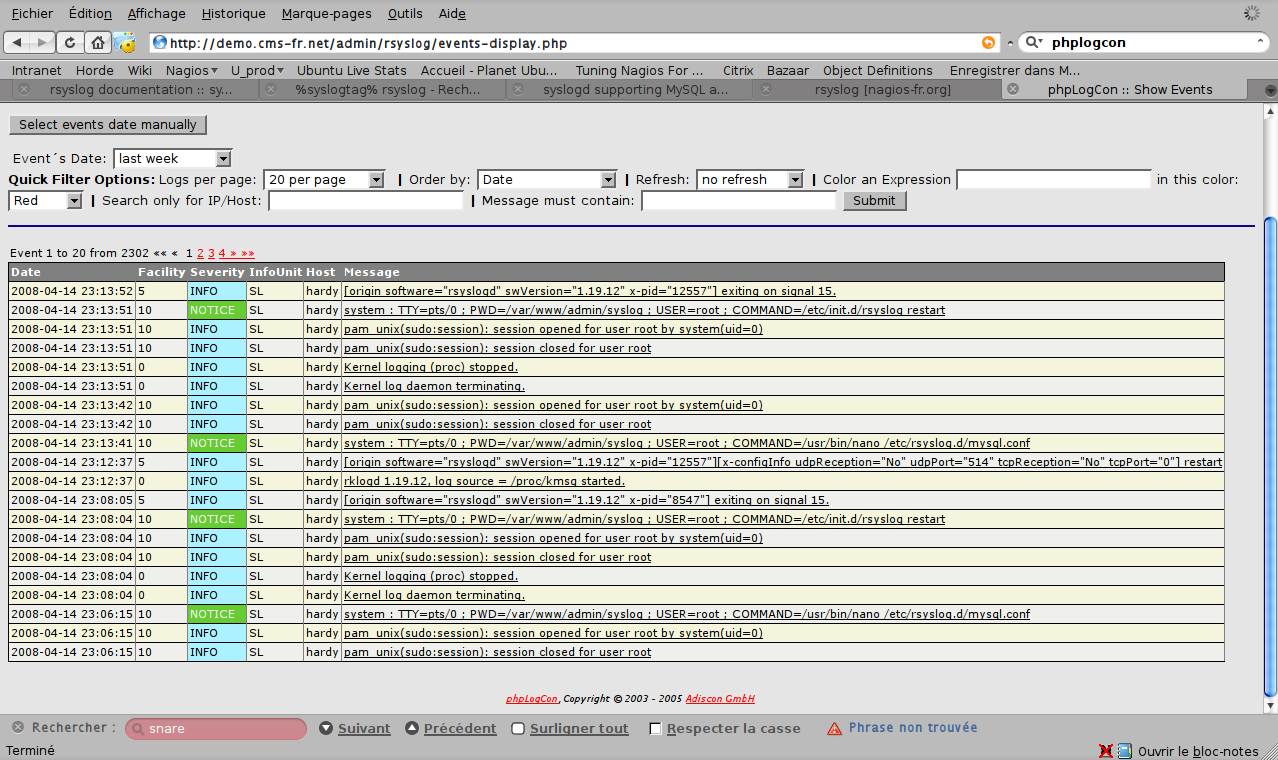This screenshot has width=1278, height=760.
Task: Click the Suivant find-next arrow icon
Action: [326, 729]
